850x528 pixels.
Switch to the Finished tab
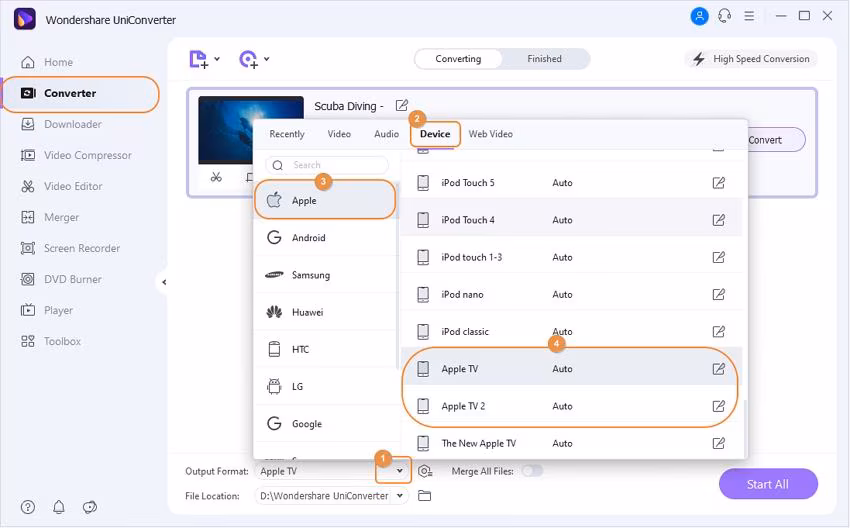tap(544, 59)
